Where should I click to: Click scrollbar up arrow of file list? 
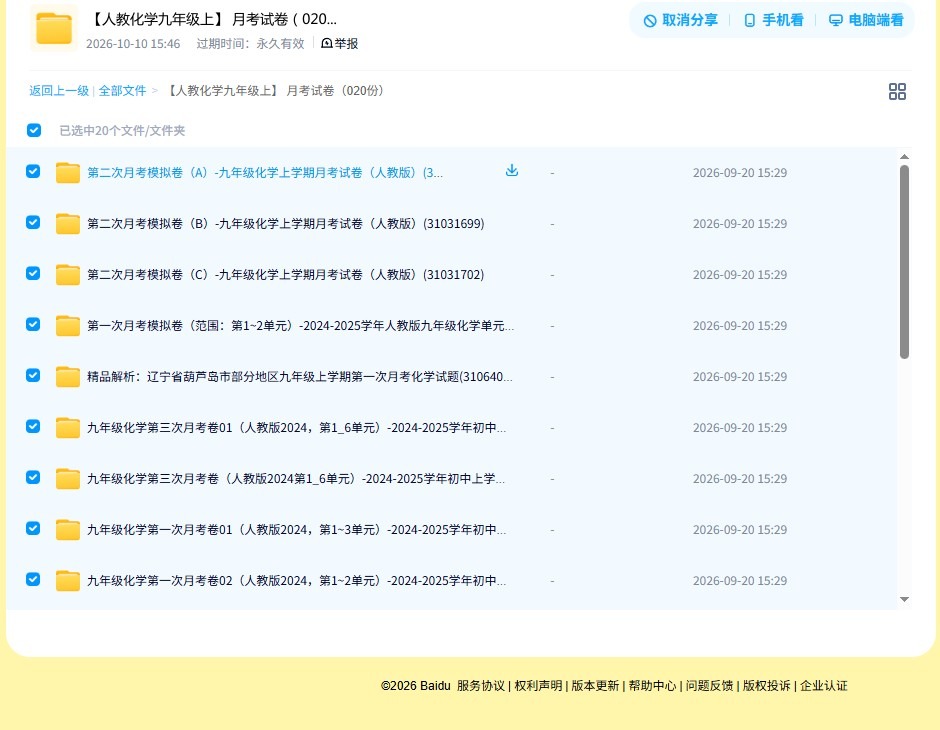[904, 157]
